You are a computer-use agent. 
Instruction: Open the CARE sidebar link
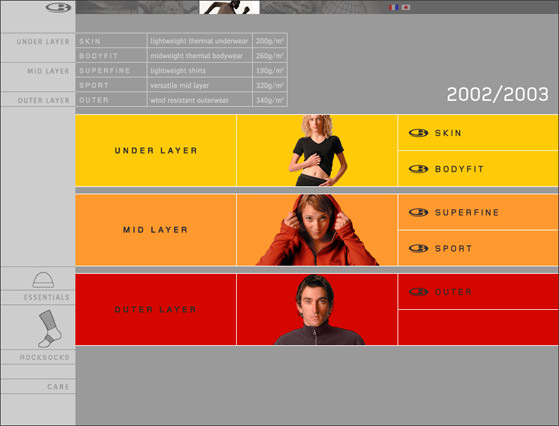pos(58,387)
